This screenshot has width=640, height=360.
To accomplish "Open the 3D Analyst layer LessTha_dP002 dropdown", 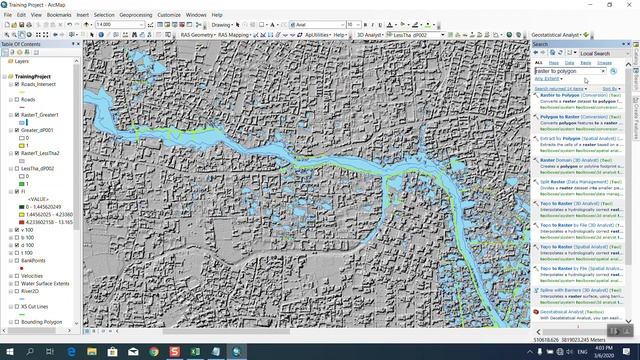I will coord(442,35).
